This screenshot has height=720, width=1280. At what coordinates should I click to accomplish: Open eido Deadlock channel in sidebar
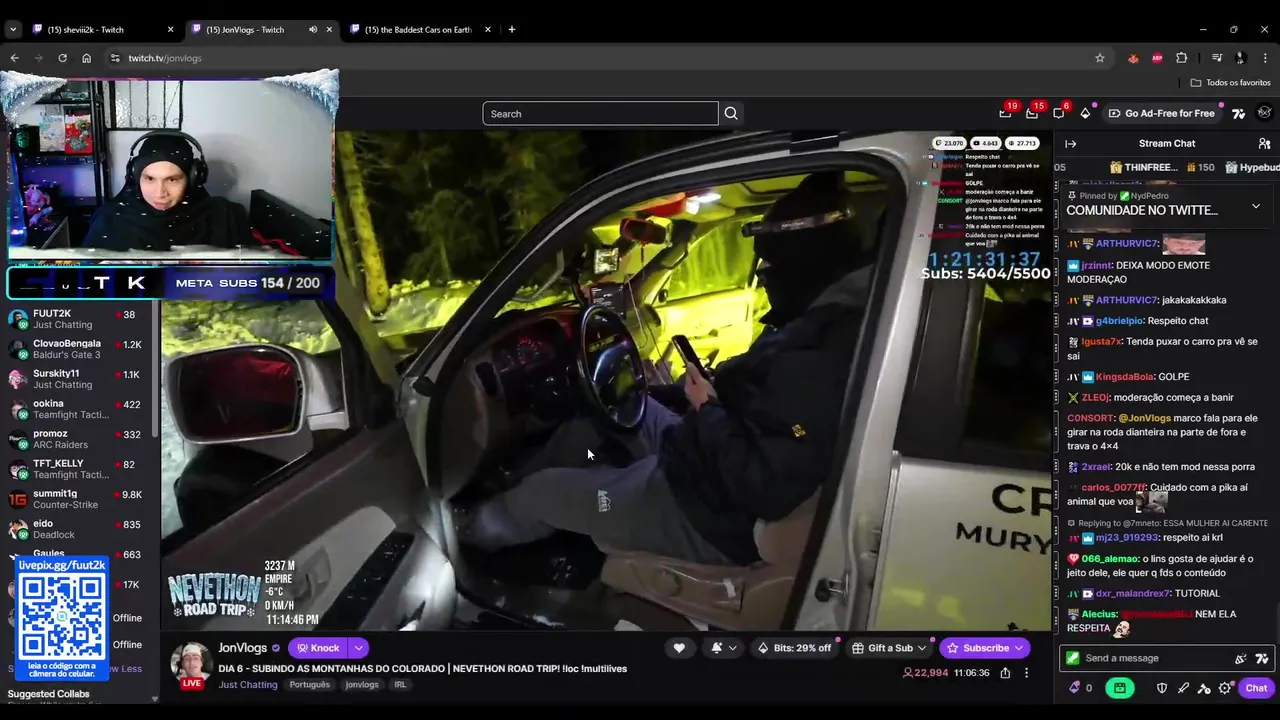tap(78, 529)
